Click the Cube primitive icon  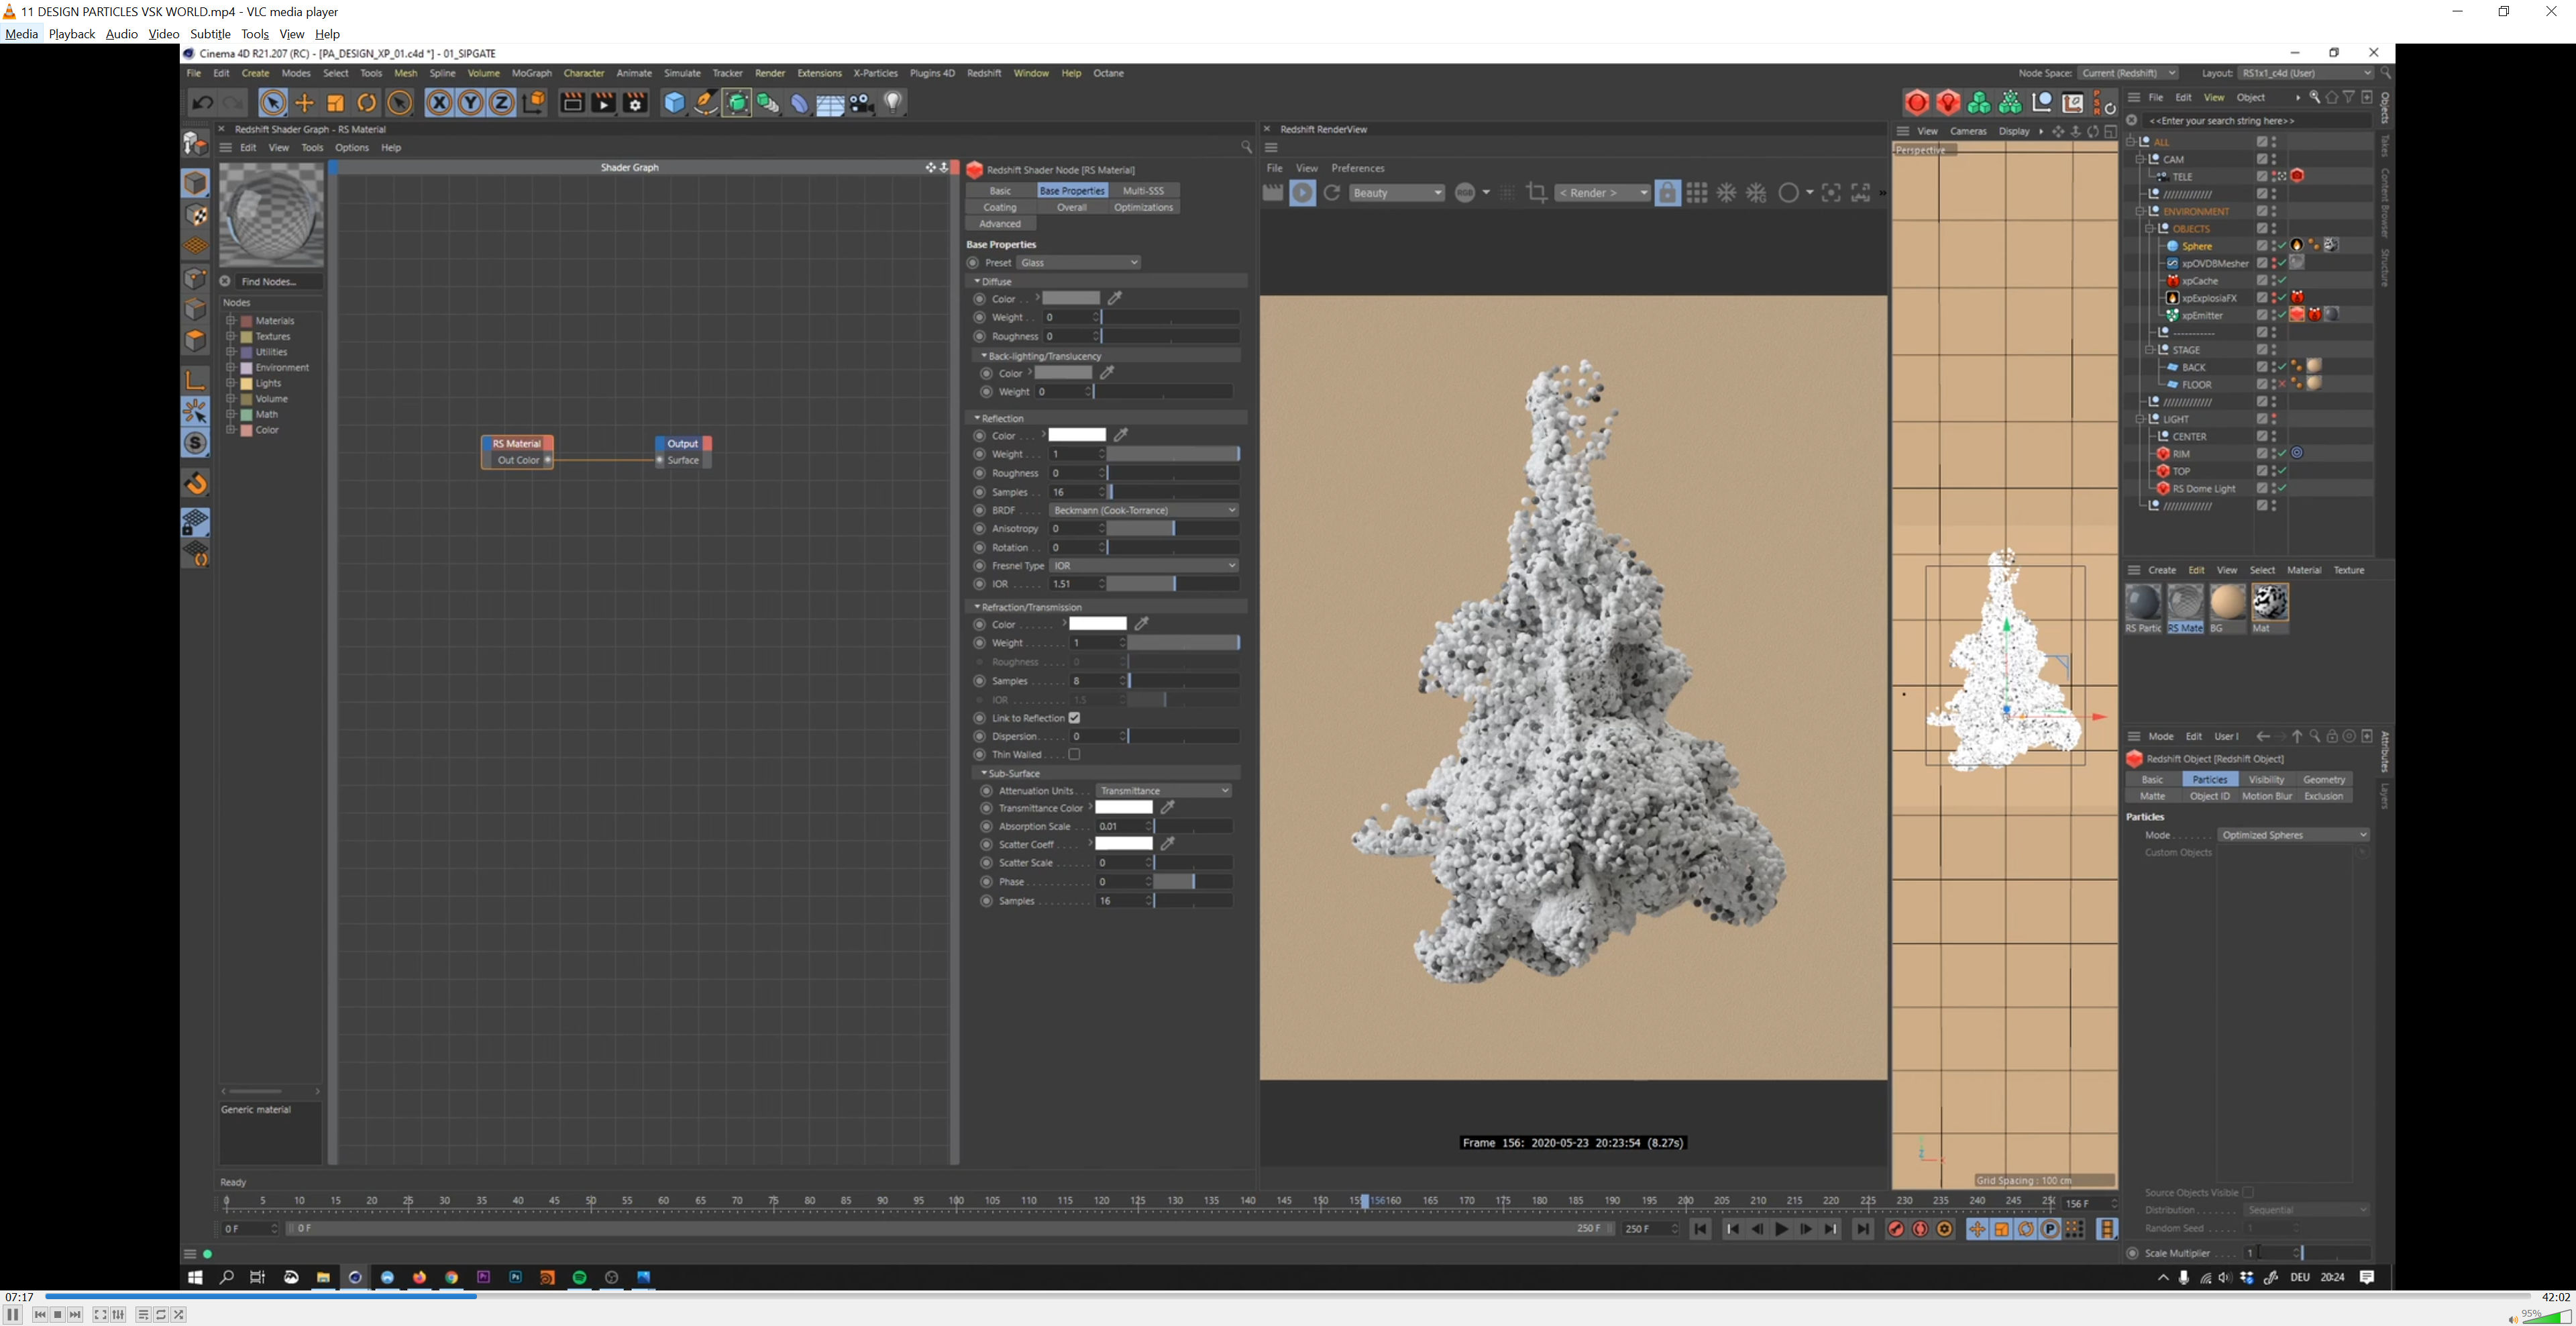674,103
